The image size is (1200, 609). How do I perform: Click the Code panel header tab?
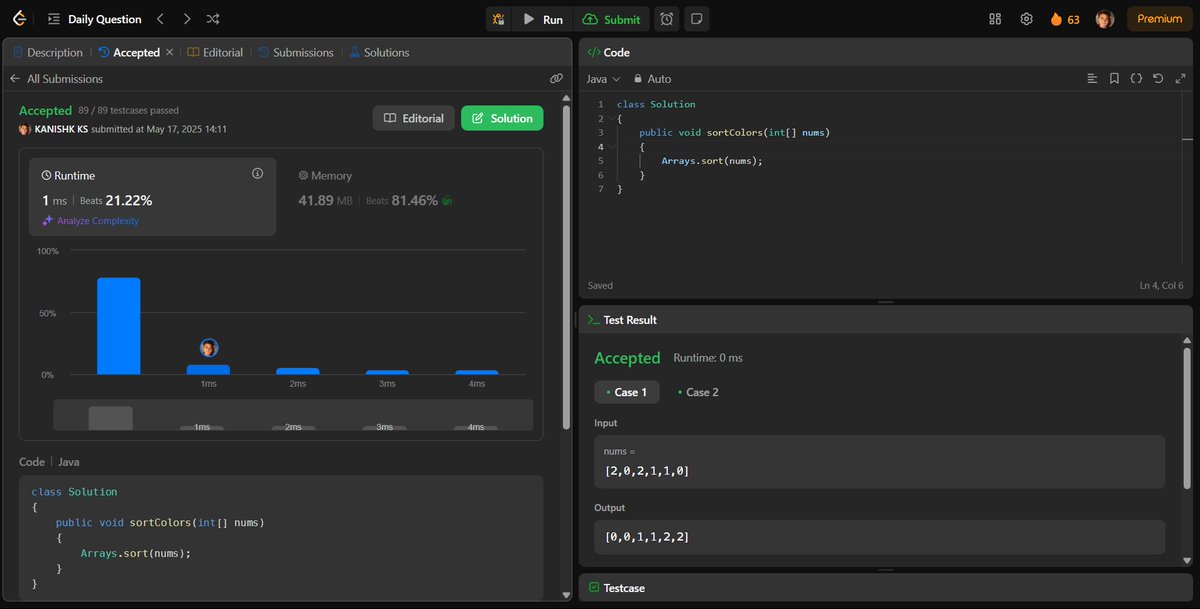click(608, 53)
